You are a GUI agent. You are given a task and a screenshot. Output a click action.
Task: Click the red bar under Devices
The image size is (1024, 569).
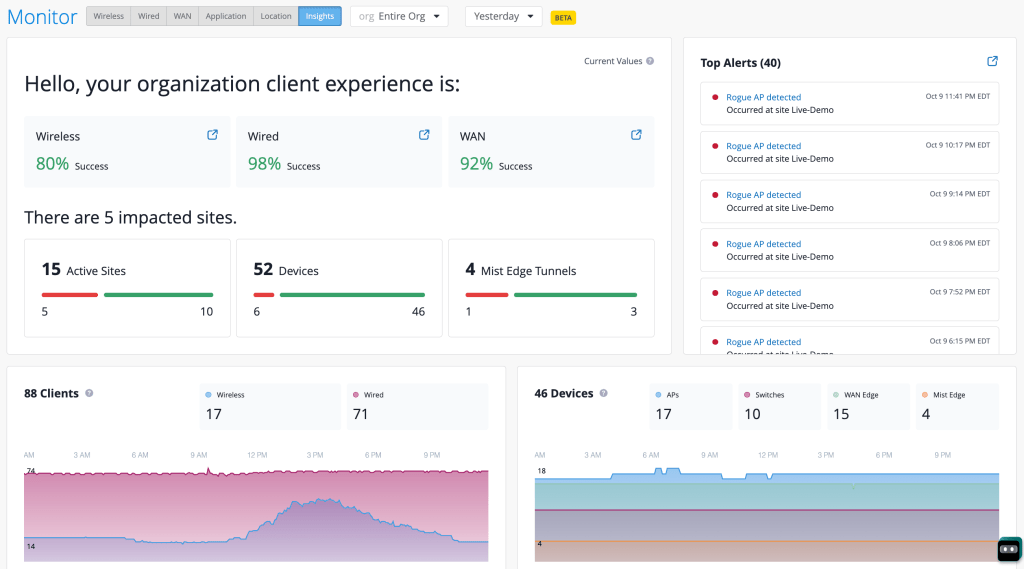pyautogui.click(x=264, y=295)
